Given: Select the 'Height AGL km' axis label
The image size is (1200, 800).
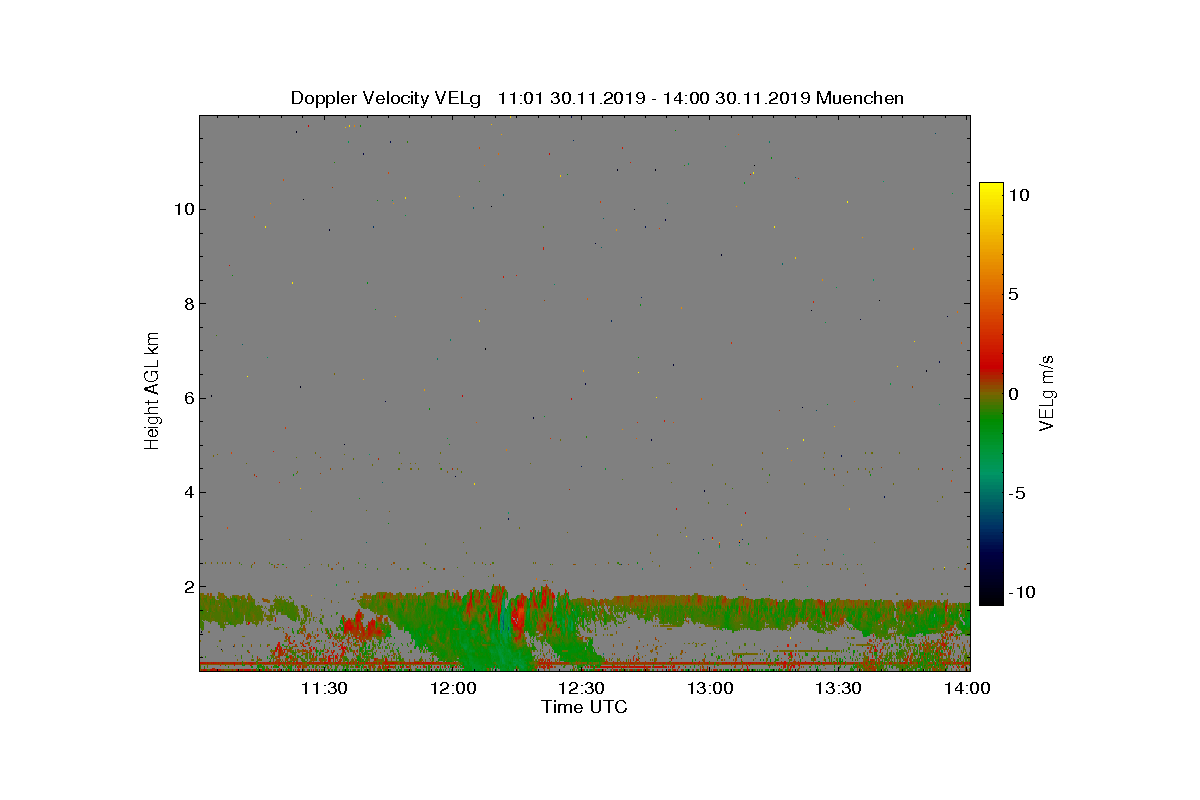Looking at the screenshot, I should [x=152, y=390].
